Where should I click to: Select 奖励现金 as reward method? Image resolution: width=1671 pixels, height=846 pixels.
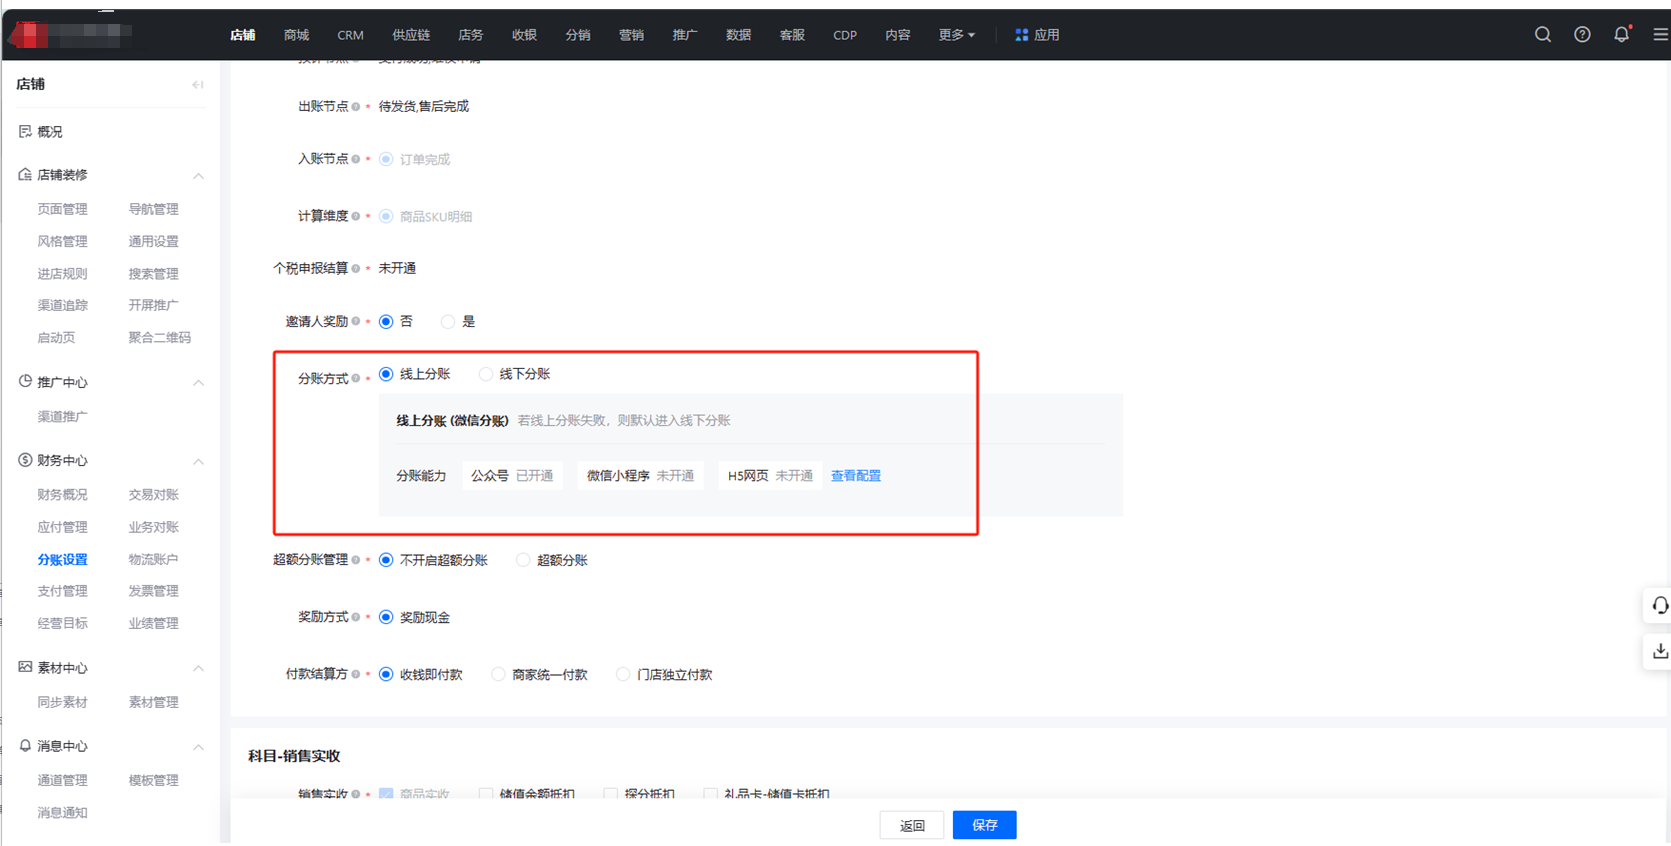pyautogui.click(x=386, y=617)
